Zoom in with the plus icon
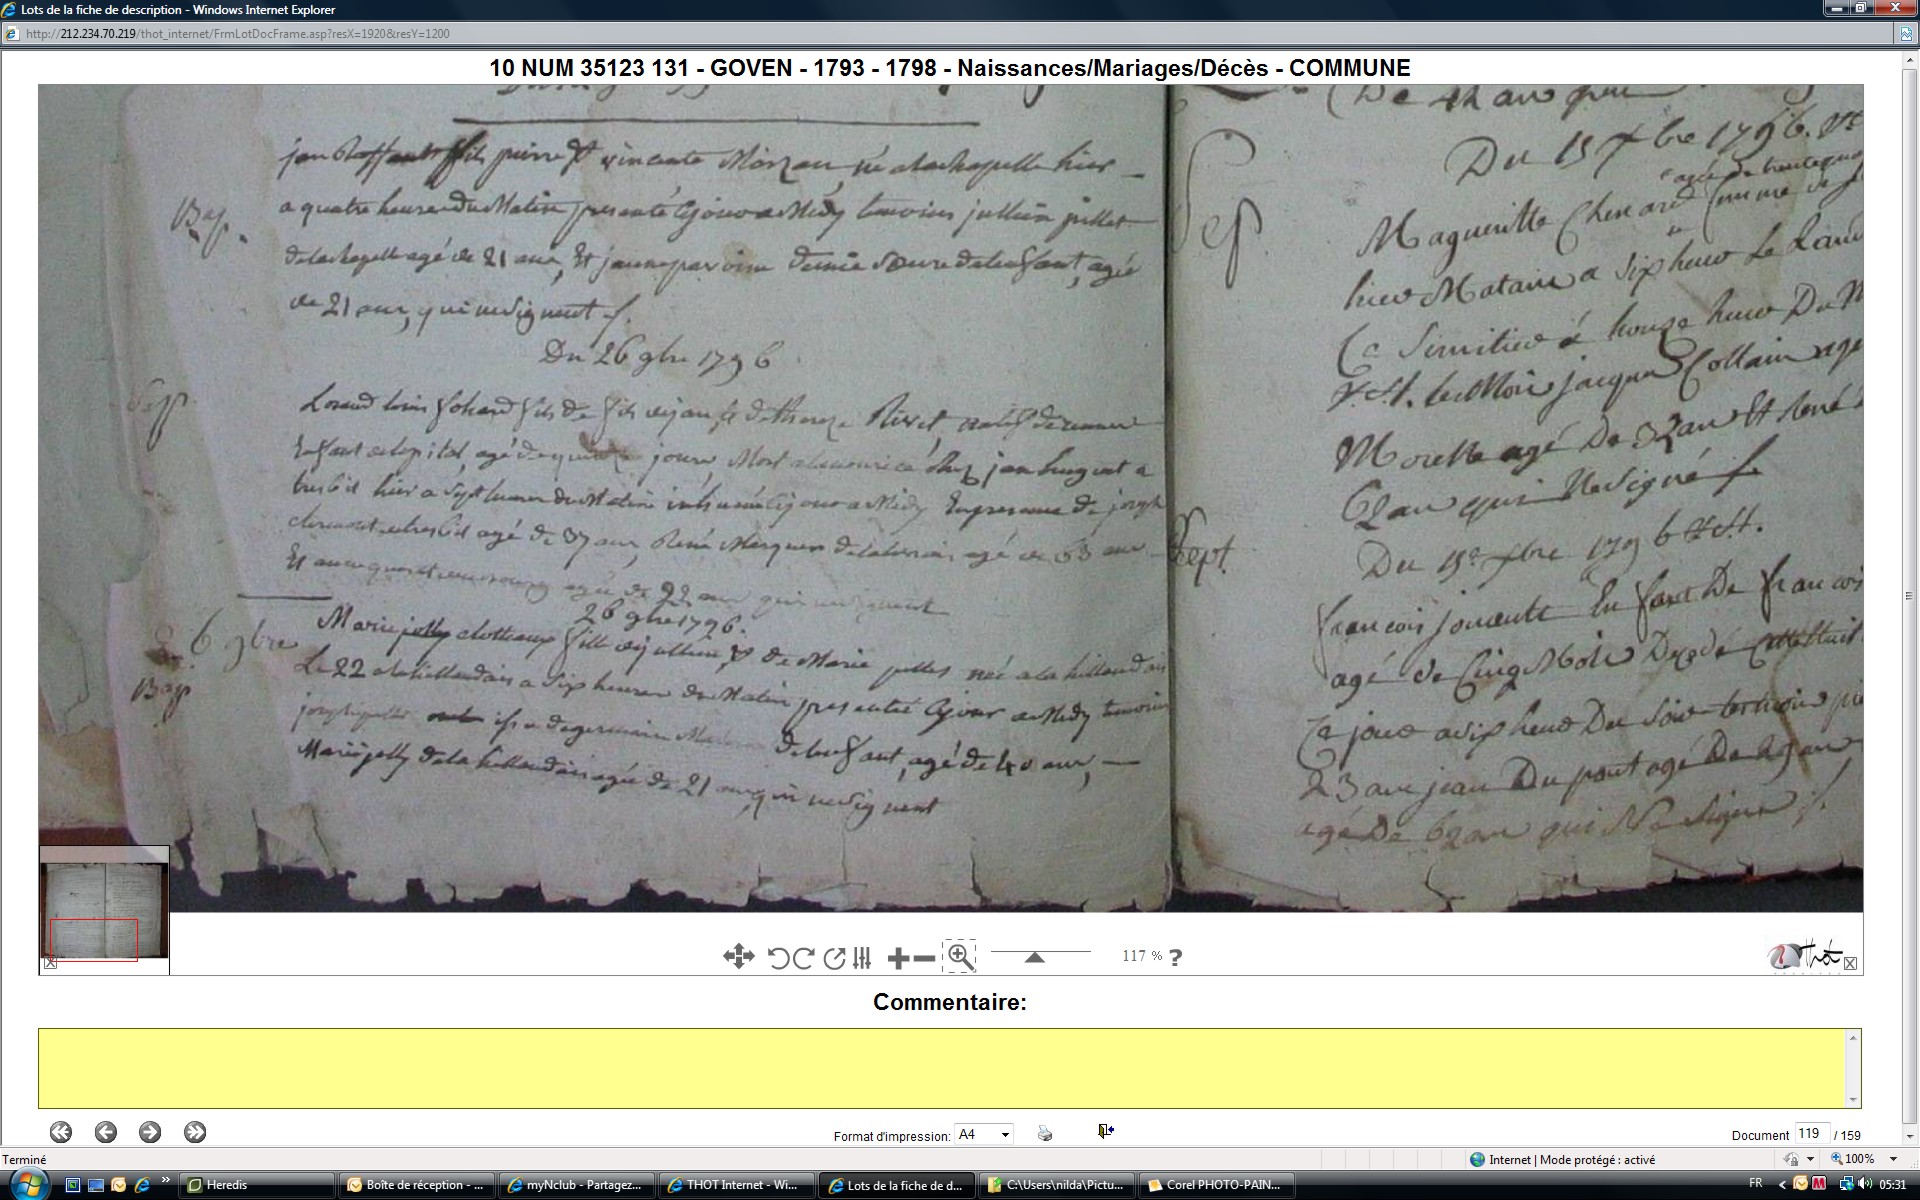Viewport: 1920px width, 1200px height. (898, 958)
